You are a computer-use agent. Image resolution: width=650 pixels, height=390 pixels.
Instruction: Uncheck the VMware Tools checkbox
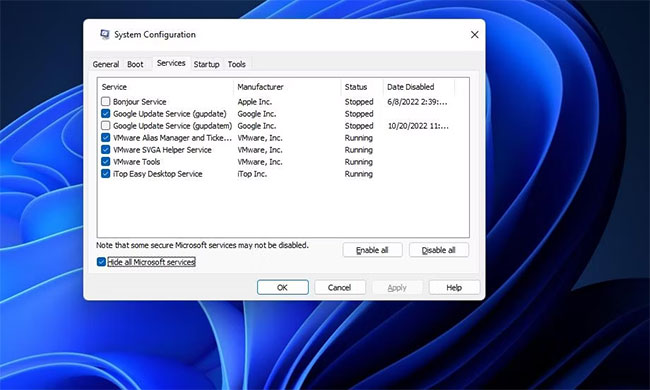pos(106,162)
